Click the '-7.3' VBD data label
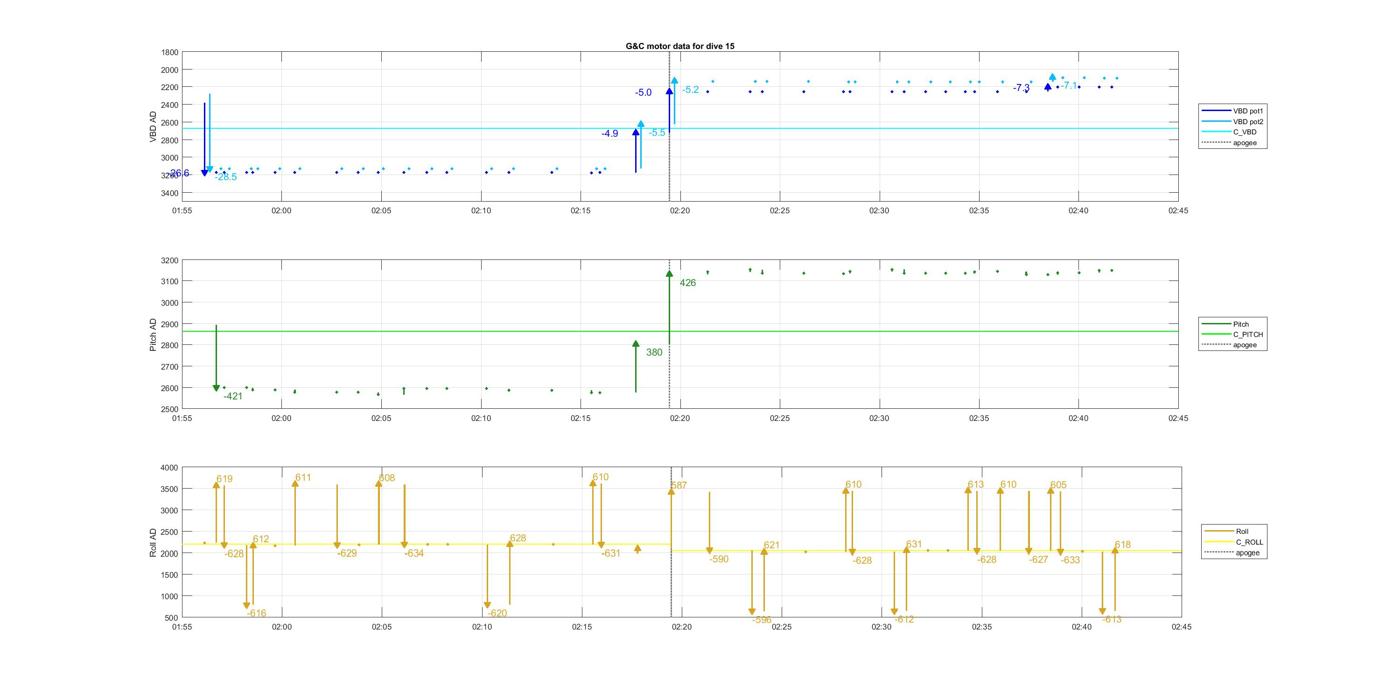The height and width of the screenshot is (693, 1400). [x=1021, y=88]
